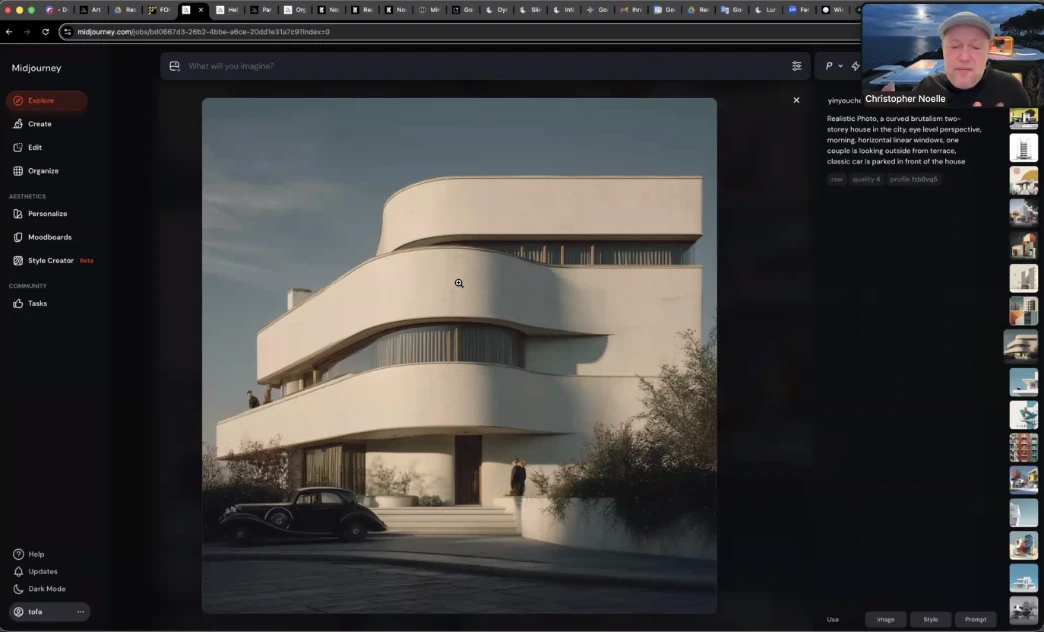The image size is (1044, 632).
Task: Close the image lightbox view
Action: pyautogui.click(x=796, y=100)
